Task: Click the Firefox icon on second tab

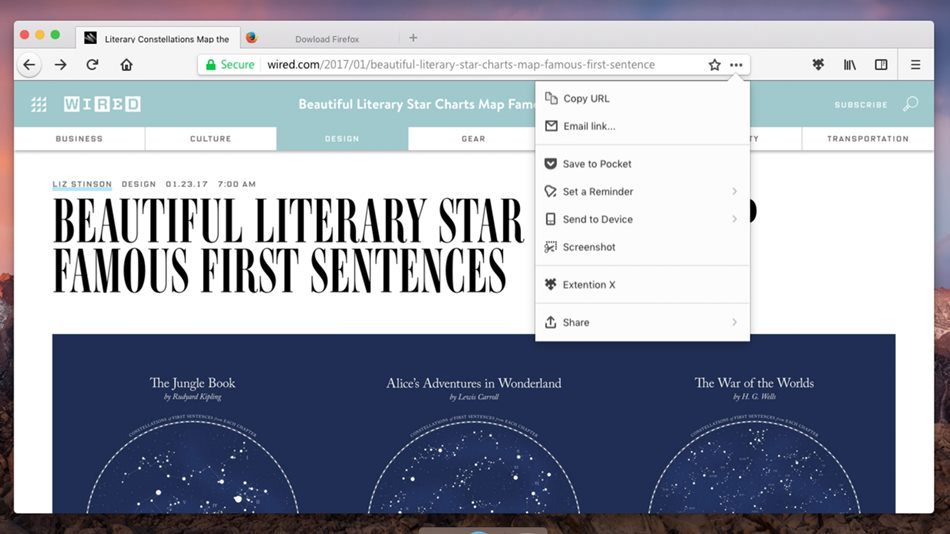Action: (x=251, y=38)
